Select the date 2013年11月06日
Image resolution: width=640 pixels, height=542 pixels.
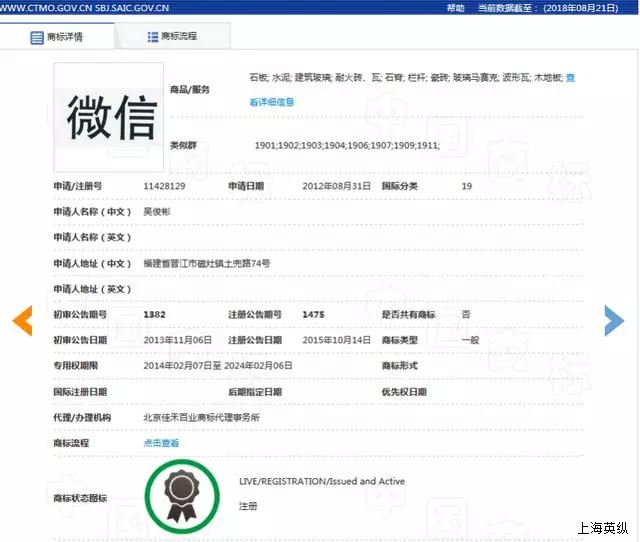(x=178, y=340)
